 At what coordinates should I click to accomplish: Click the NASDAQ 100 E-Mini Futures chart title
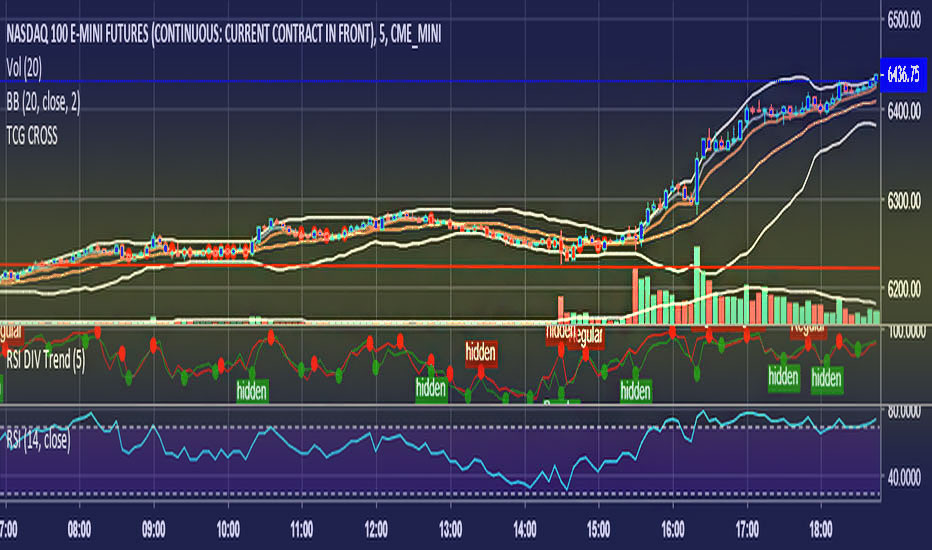226,36
